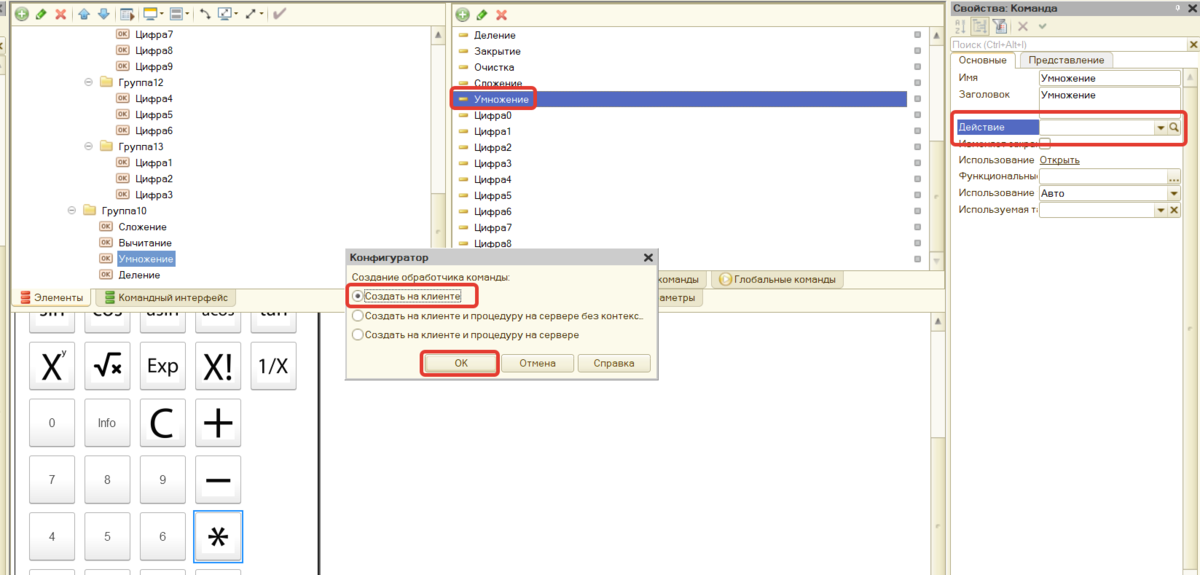Screen dimensions: 1200x575
Task: Click the folder icon of Группа12
Action: tap(106, 83)
